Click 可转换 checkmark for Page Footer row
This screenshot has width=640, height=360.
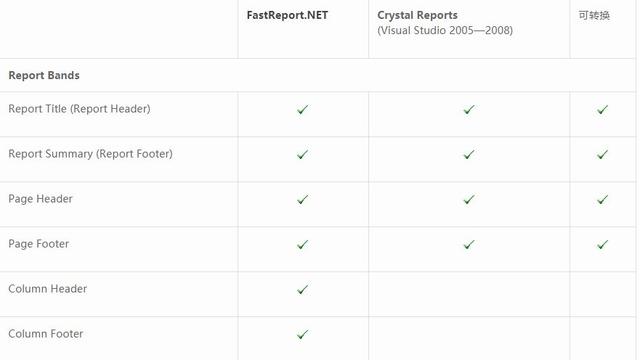coord(602,244)
